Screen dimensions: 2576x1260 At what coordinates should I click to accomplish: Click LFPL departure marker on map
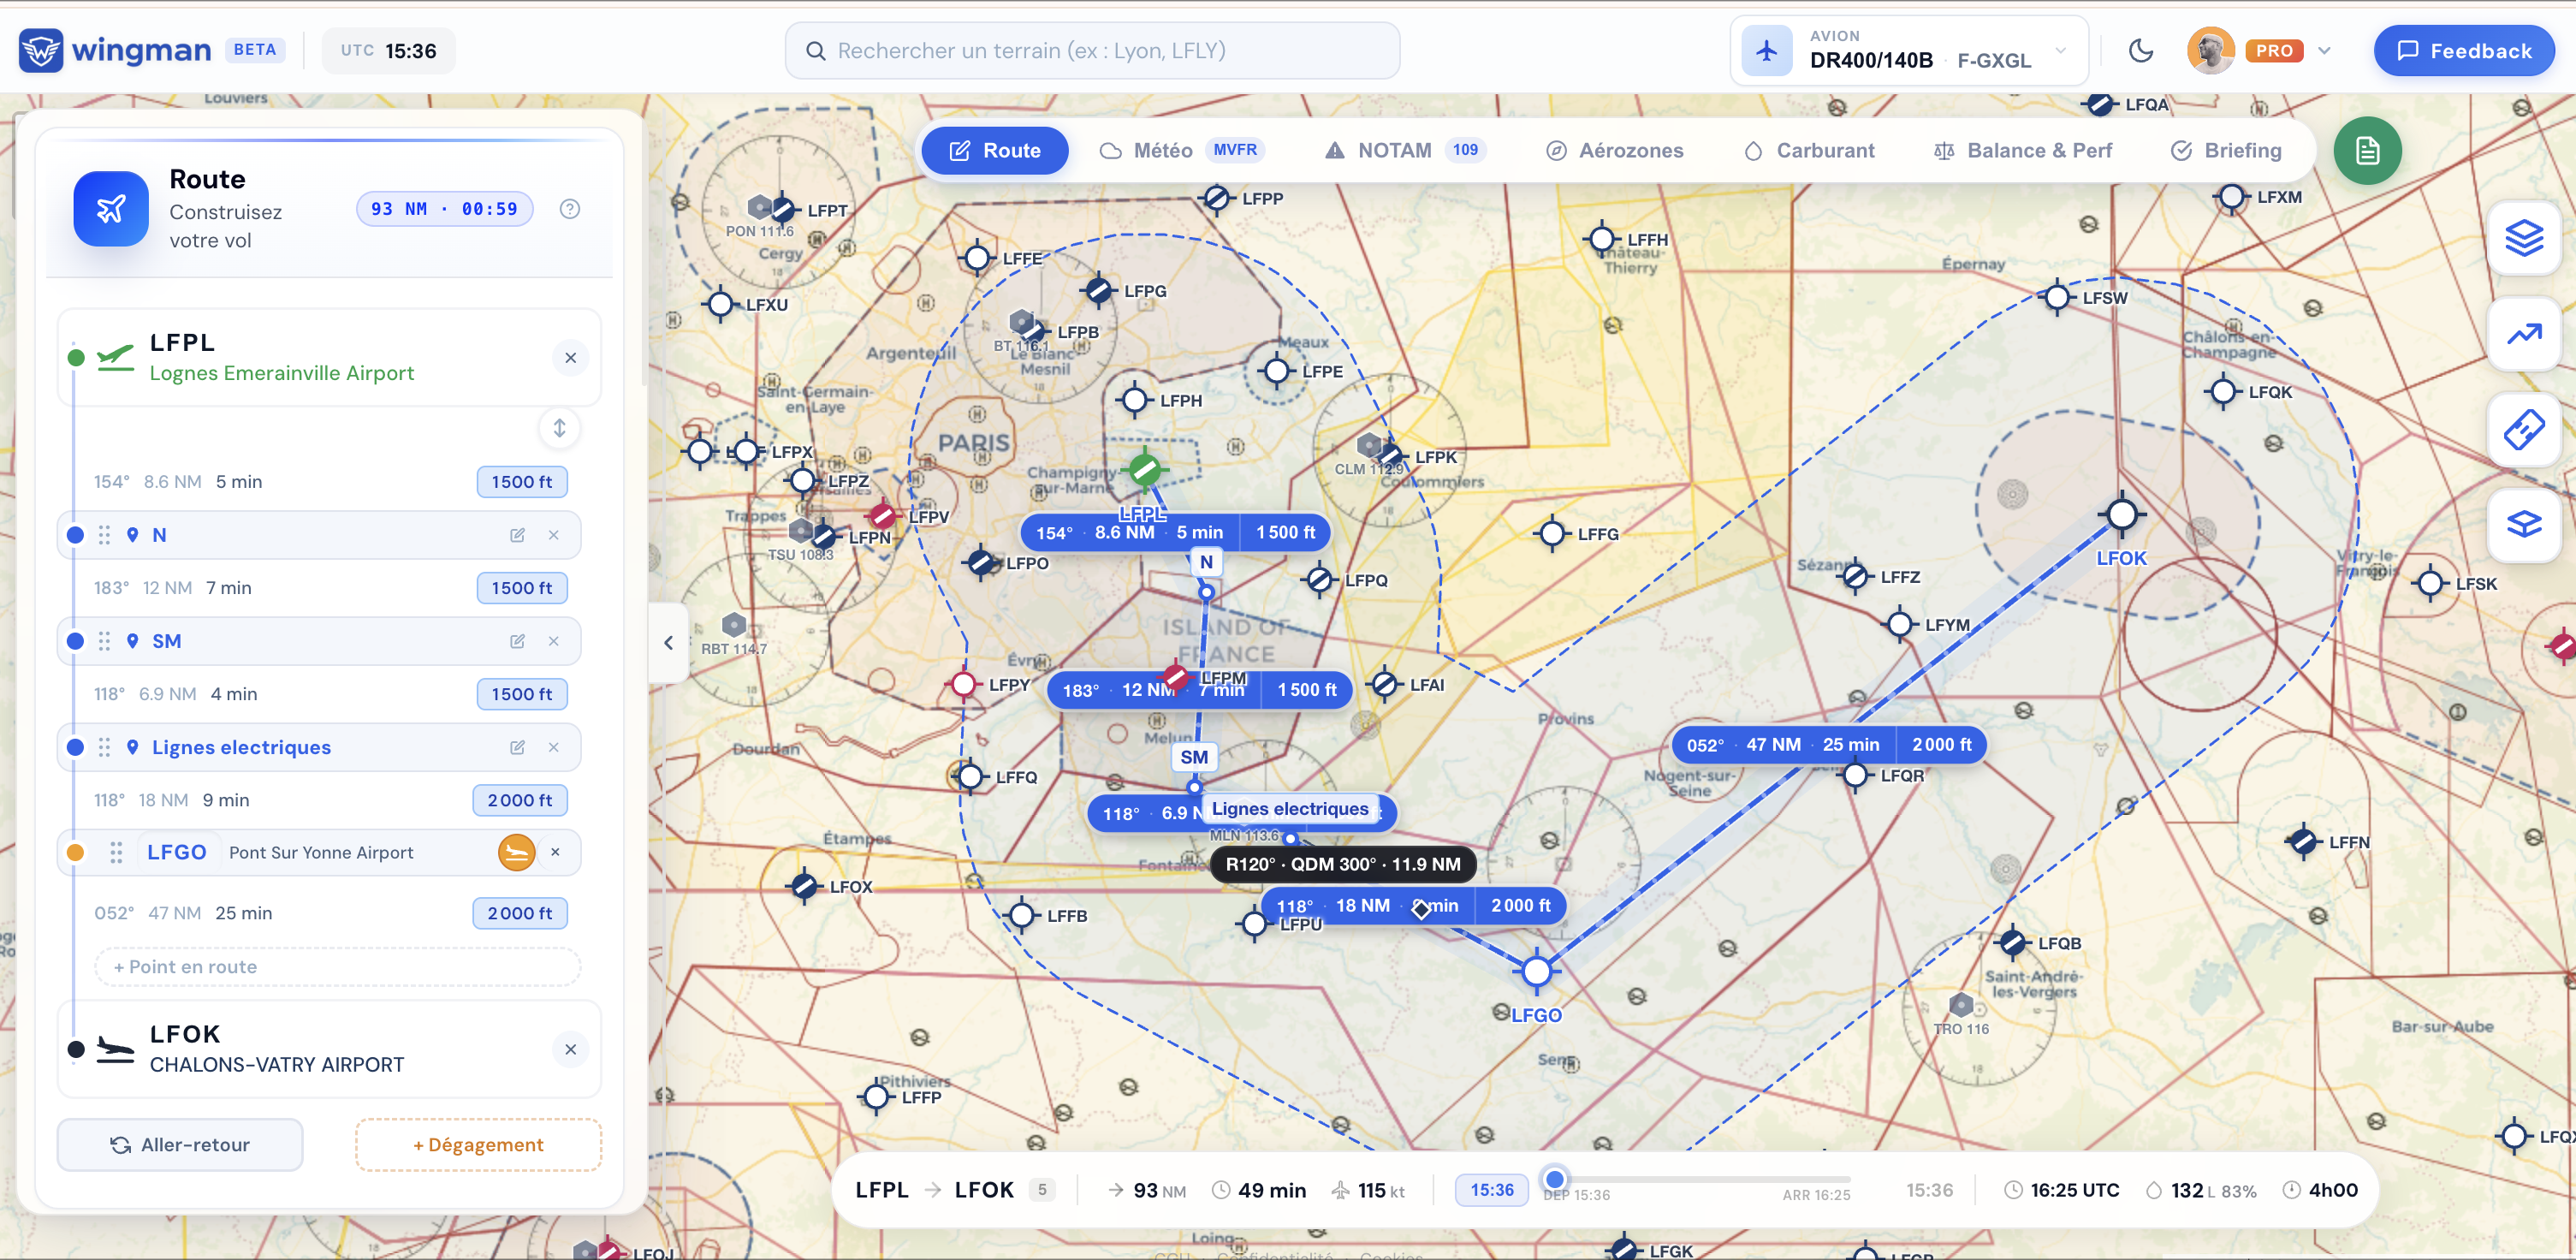pyautogui.click(x=1145, y=469)
